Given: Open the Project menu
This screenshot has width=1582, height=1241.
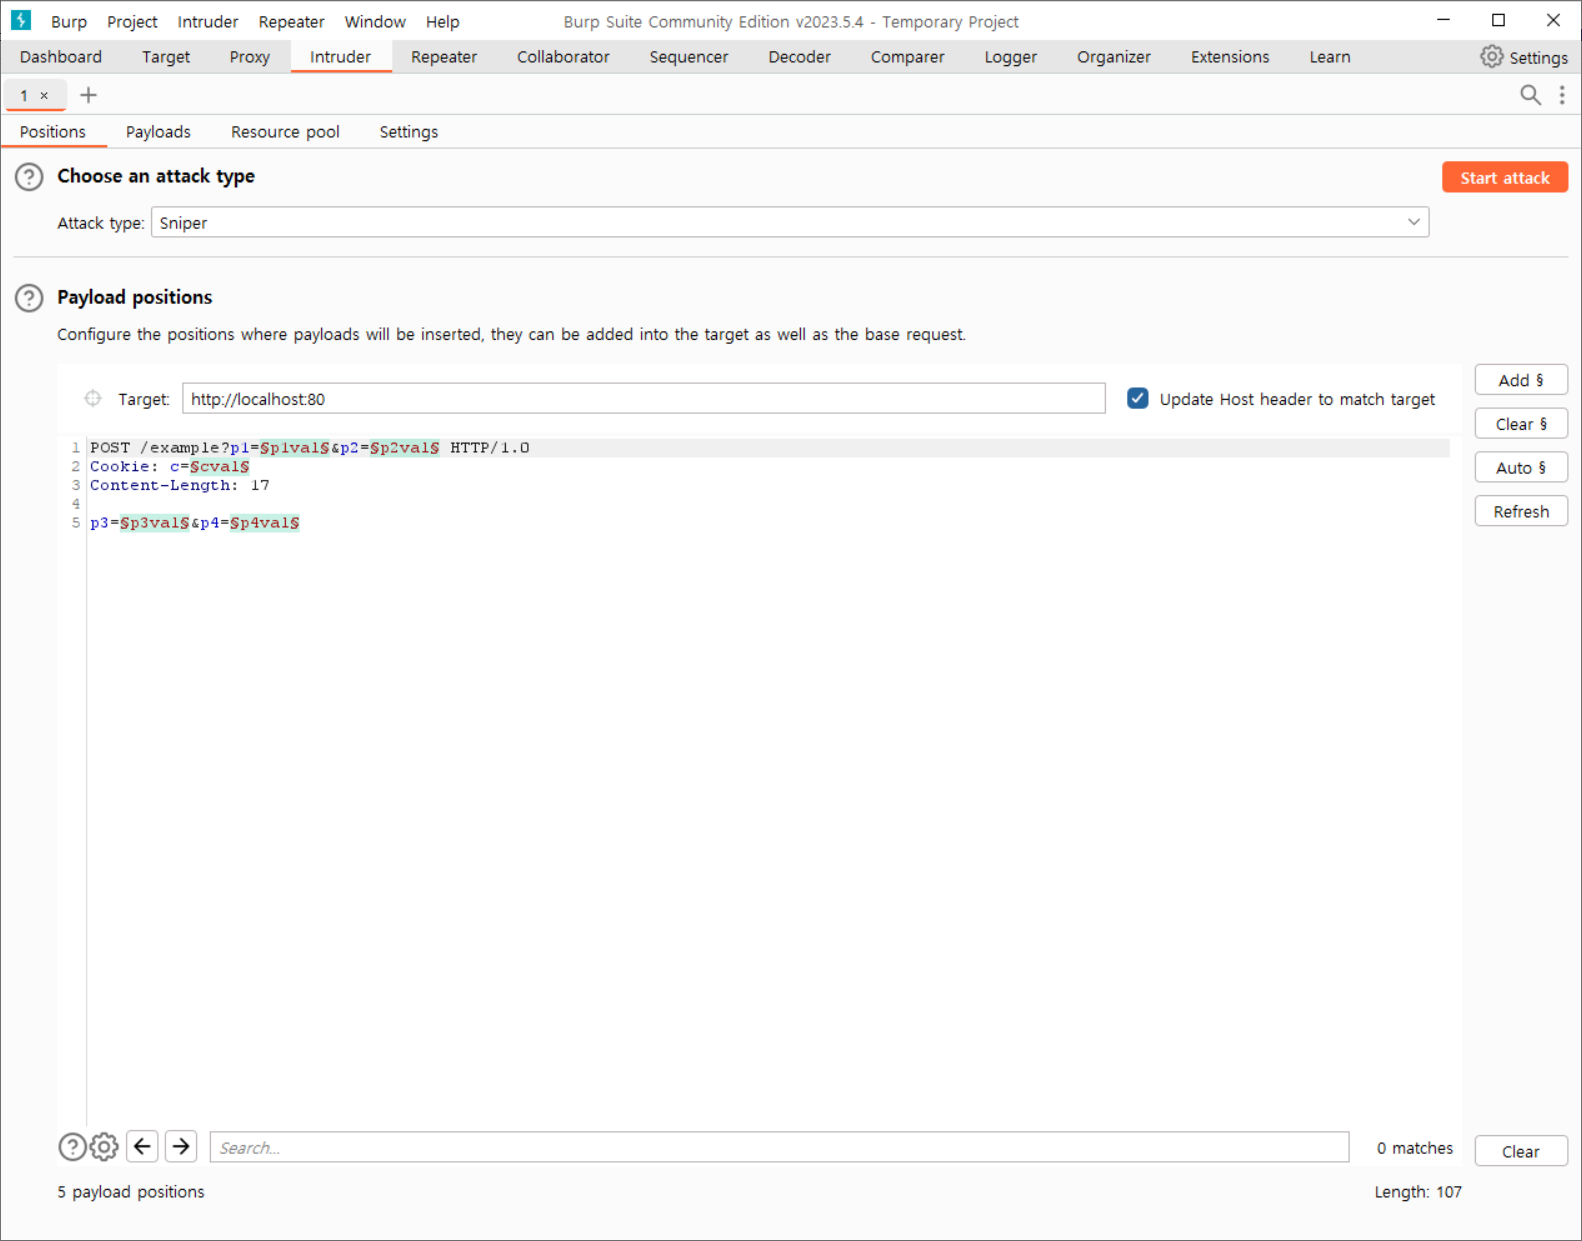Looking at the screenshot, I should 132,21.
